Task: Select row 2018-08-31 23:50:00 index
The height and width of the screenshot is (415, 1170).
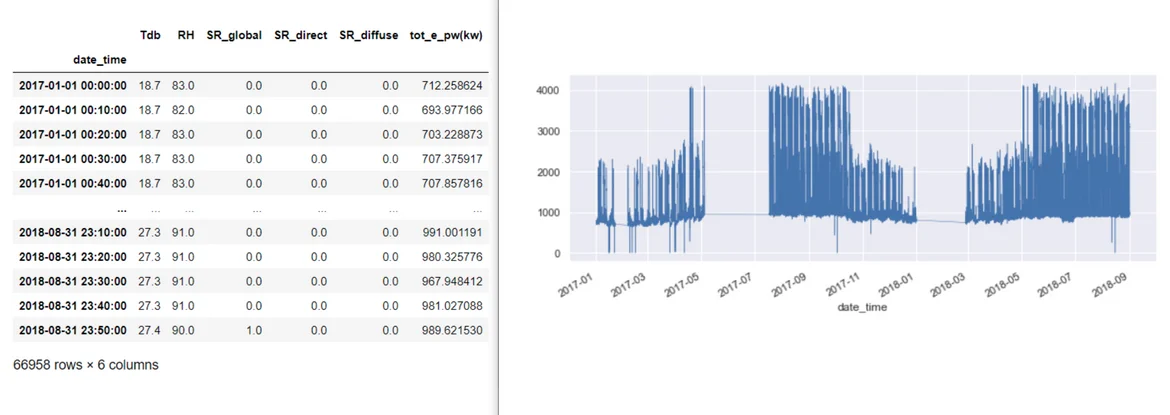Action: (x=73, y=330)
